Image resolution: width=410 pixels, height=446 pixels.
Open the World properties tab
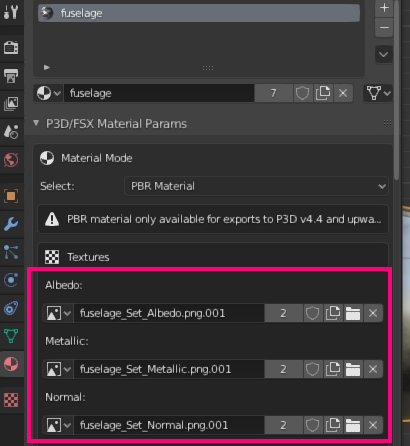(x=11, y=160)
